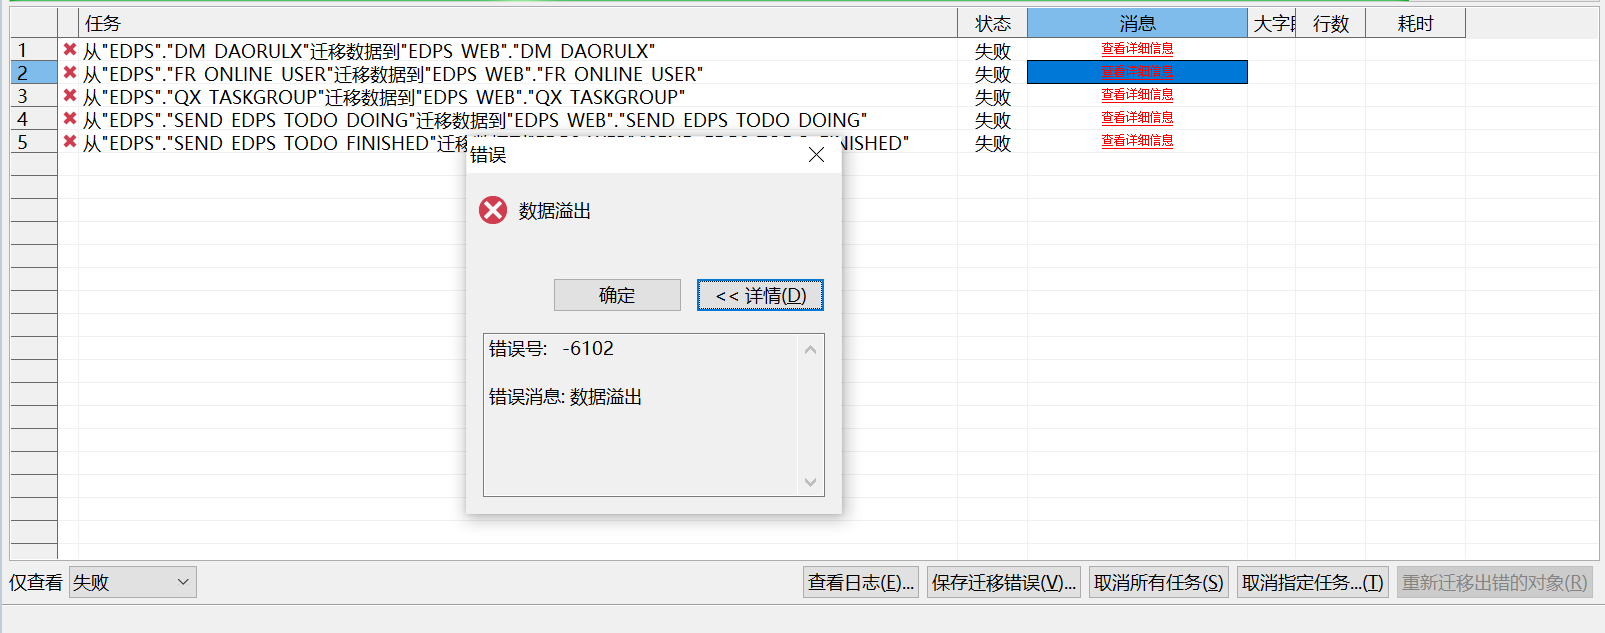Close the 错误 dialog with the X button
The image size is (1605, 633).
click(x=817, y=154)
